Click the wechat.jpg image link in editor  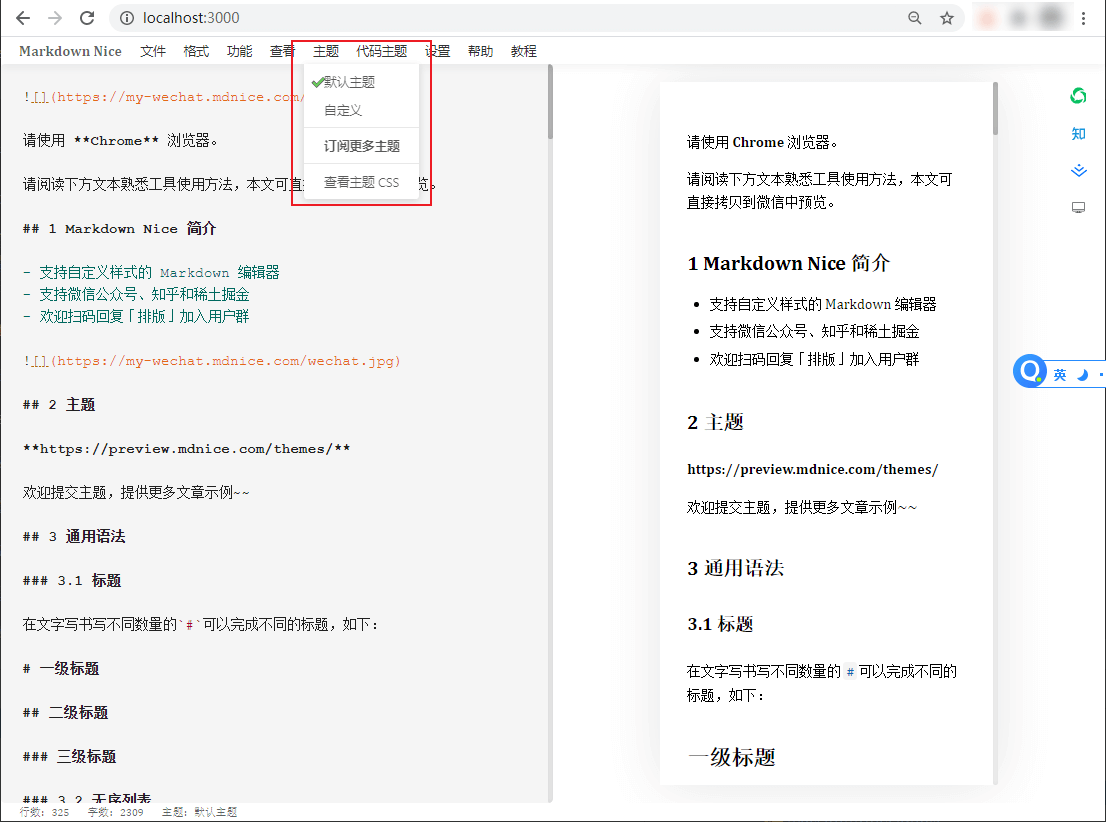click(212, 361)
